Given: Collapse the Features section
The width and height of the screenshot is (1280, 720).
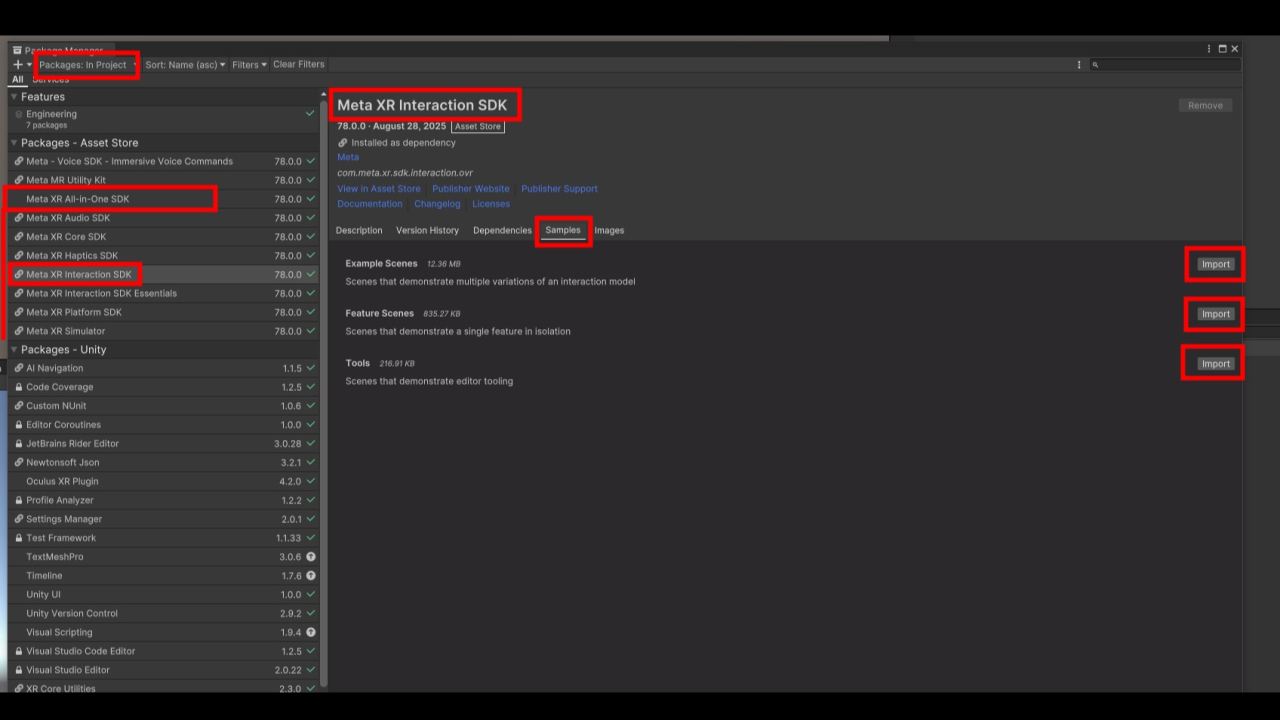Looking at the screenshot, I should [14, 97].
